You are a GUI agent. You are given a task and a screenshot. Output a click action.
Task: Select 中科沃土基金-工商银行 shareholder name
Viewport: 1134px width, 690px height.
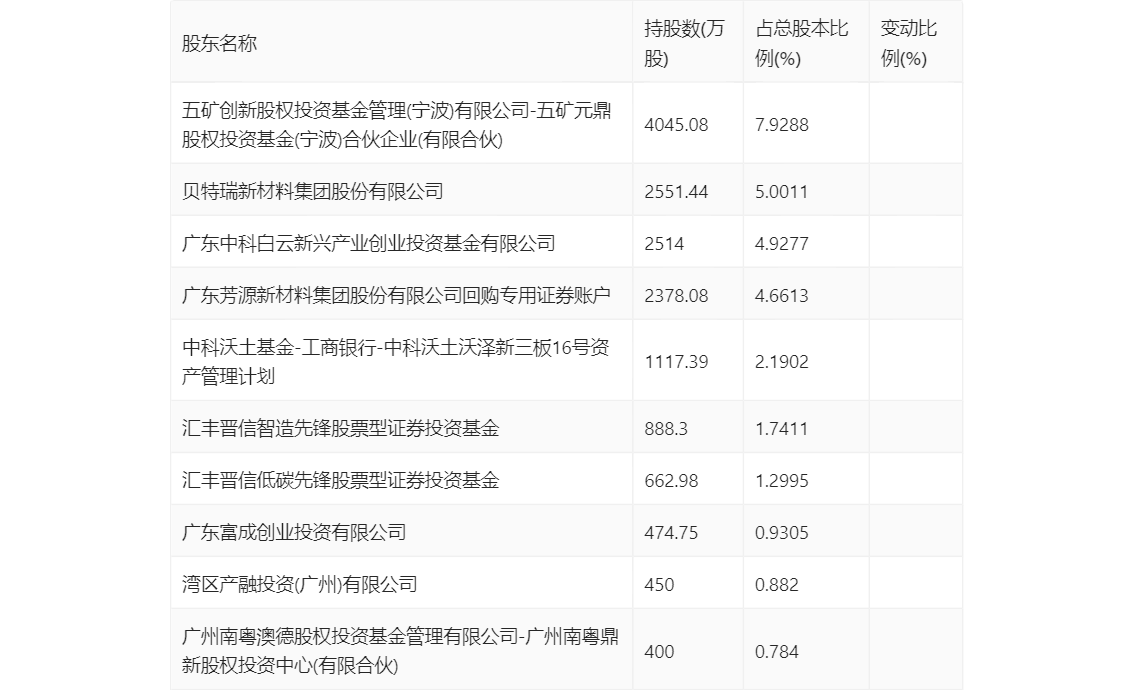point(396,362)
